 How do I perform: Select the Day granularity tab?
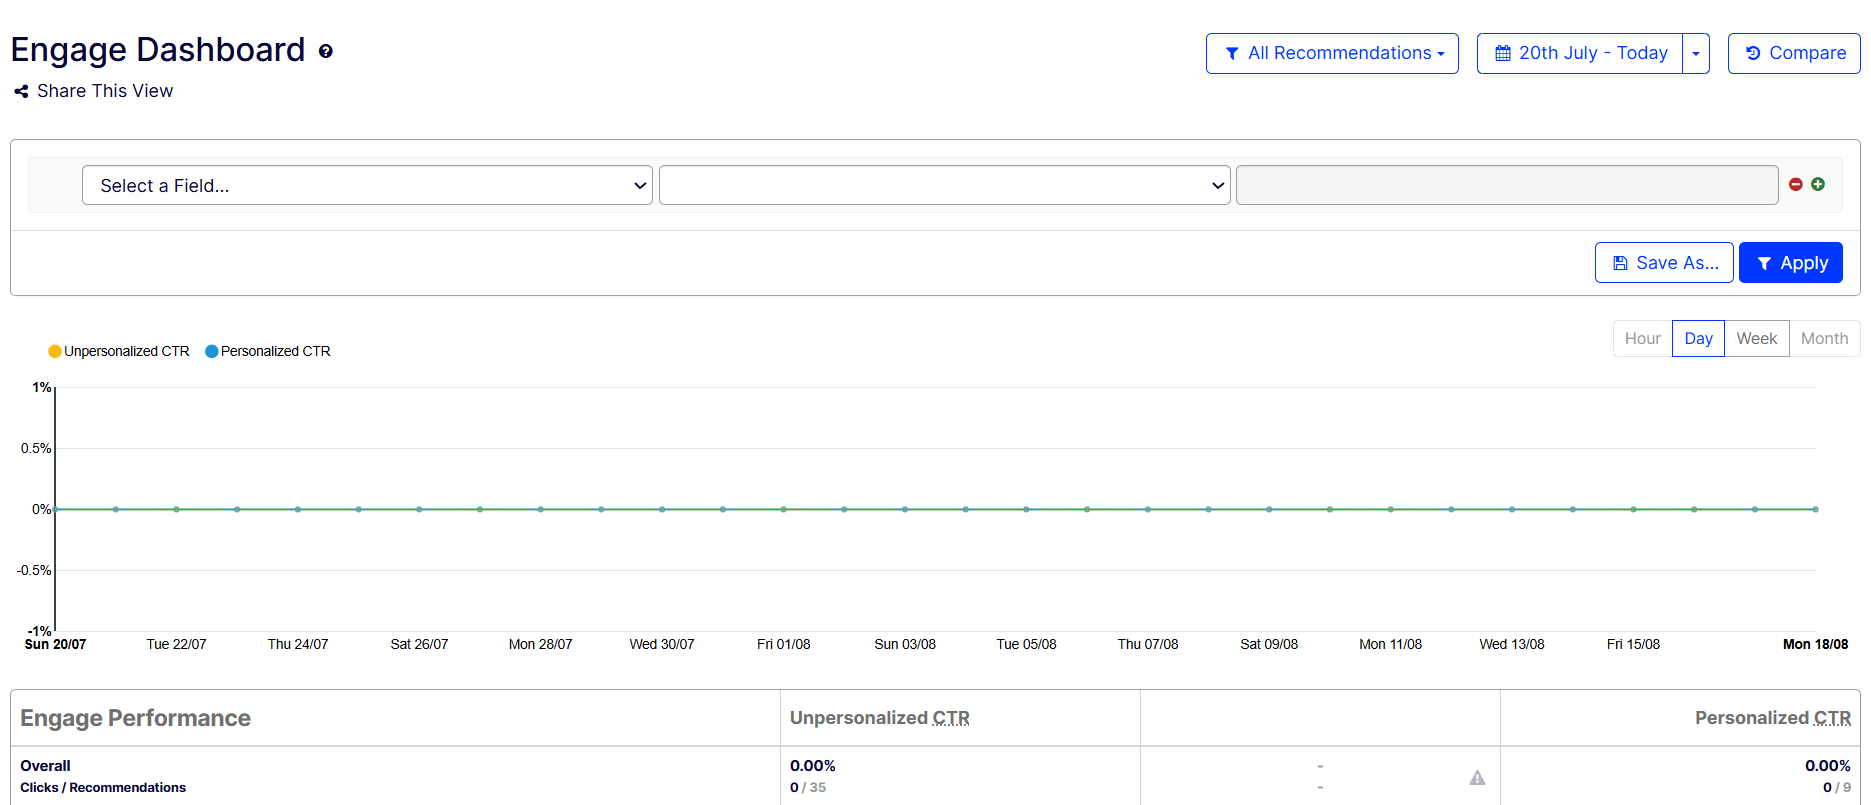tap(1698, 339)
